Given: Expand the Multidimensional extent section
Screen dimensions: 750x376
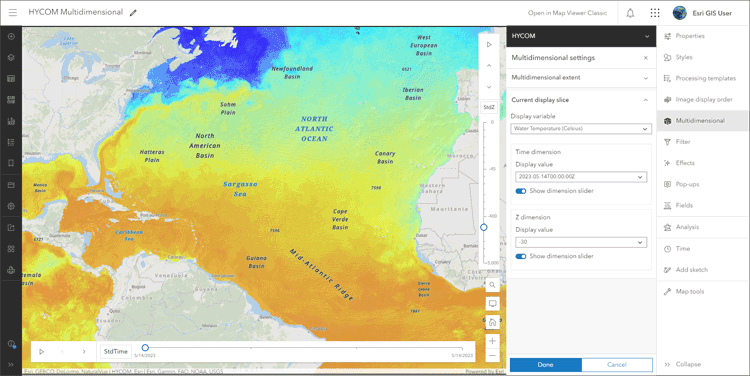Looking at the screenshot, I should point(581,77).
